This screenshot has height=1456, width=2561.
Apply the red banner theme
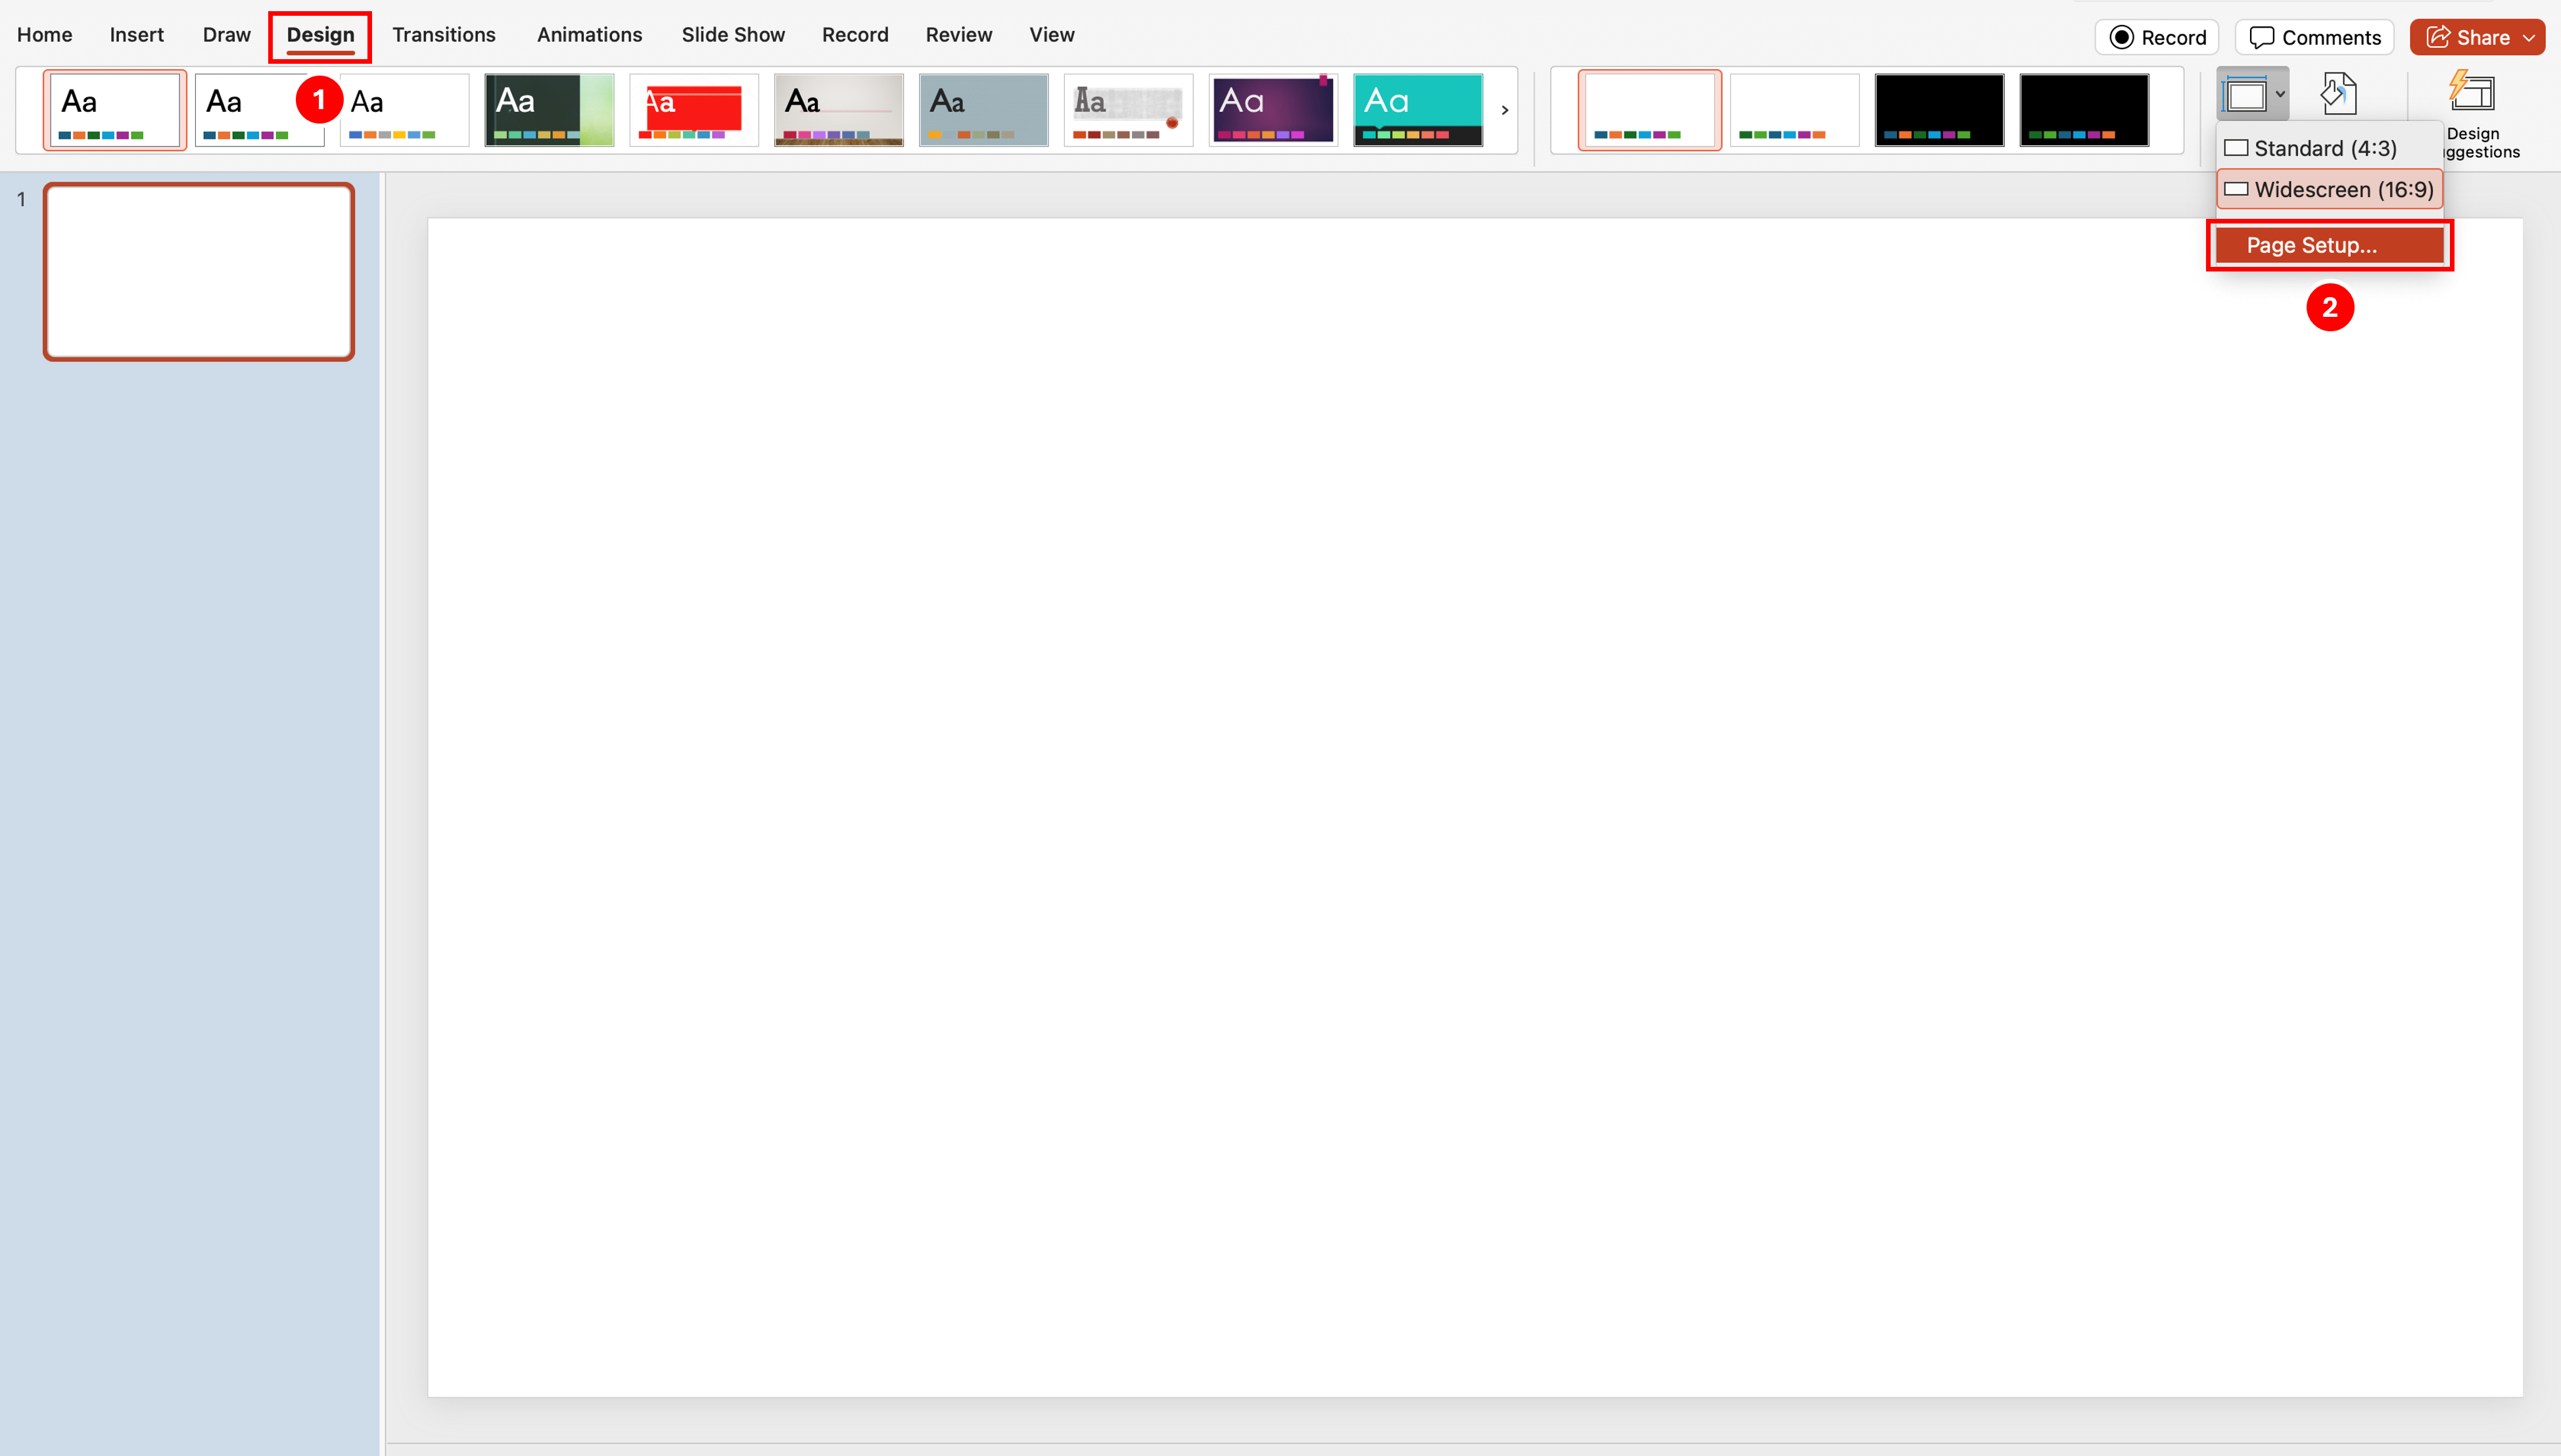pos(693,110)
